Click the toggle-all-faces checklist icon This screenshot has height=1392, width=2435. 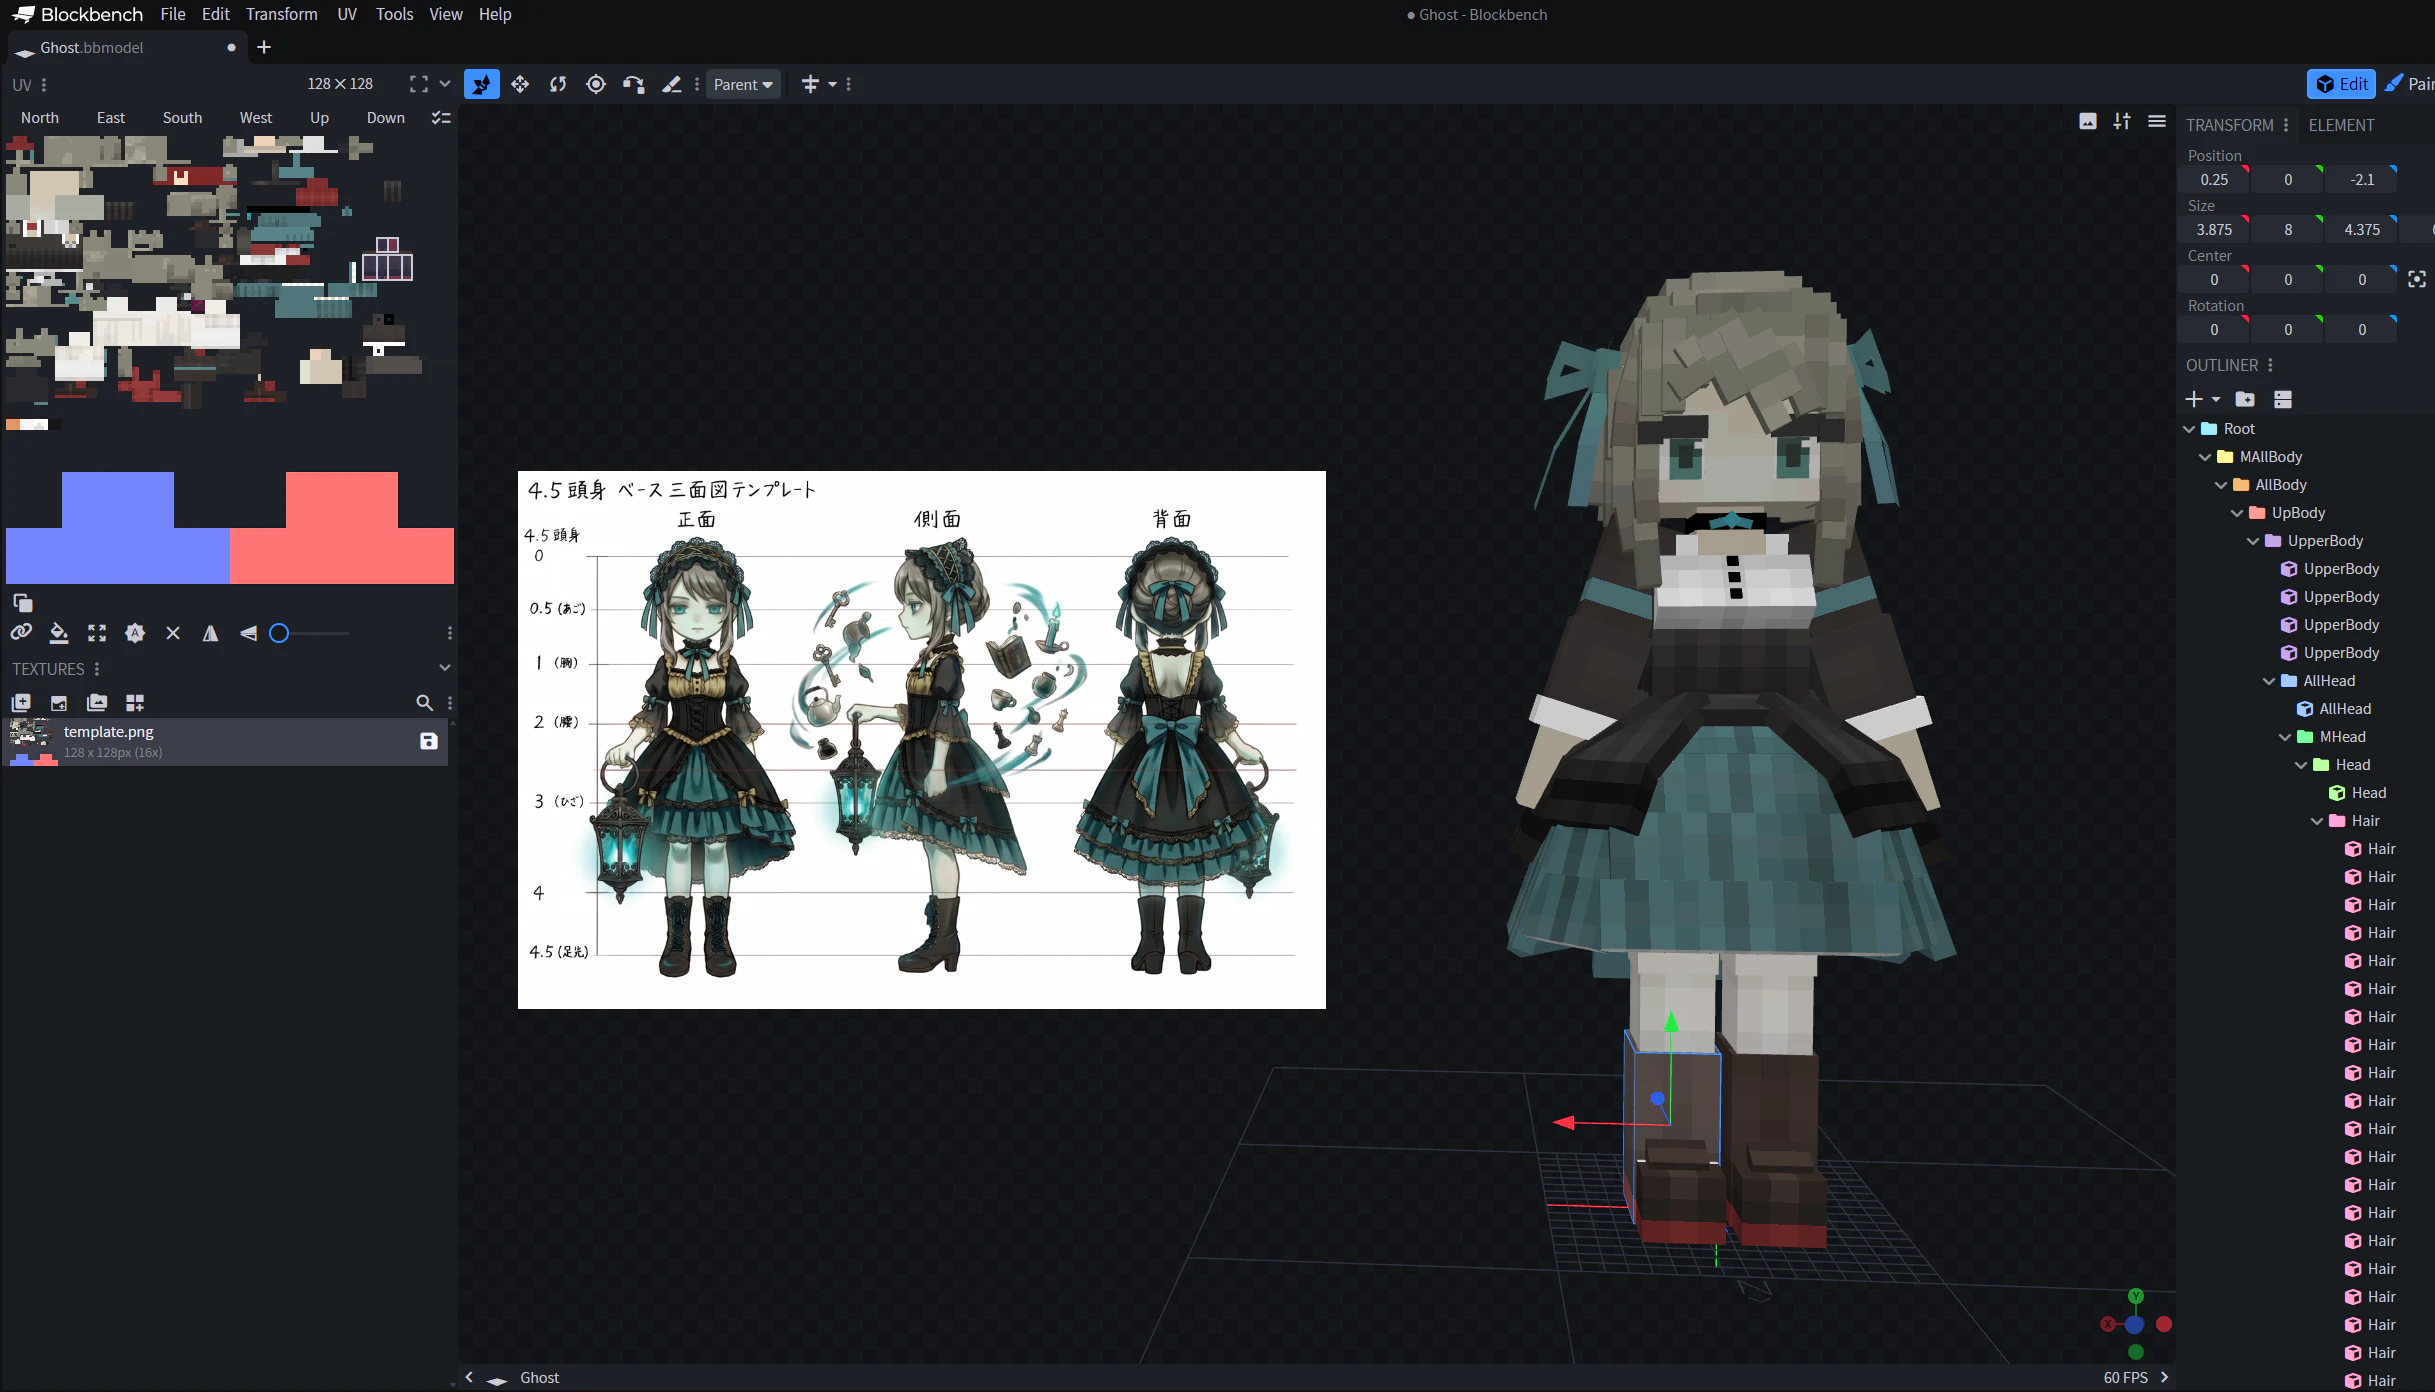click(440, 118)
